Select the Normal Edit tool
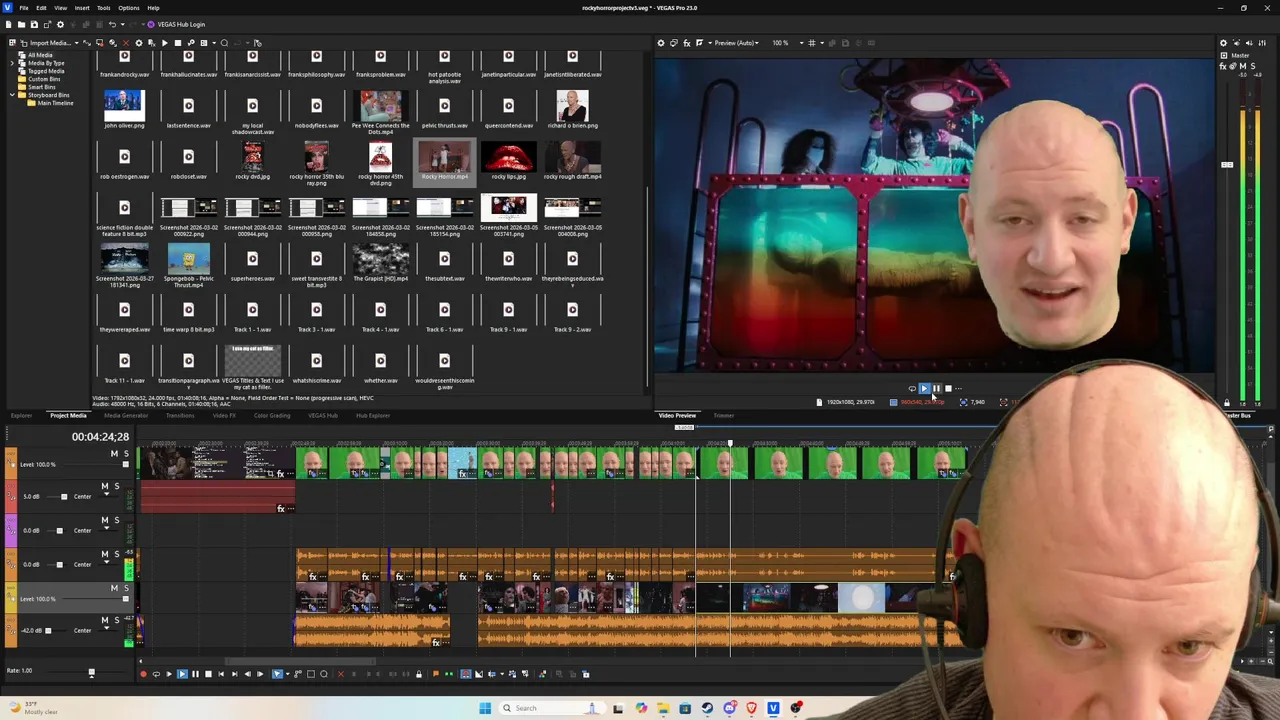Image resolution: width=1280 pixels, height=720 pixels. tap(277, 674)
